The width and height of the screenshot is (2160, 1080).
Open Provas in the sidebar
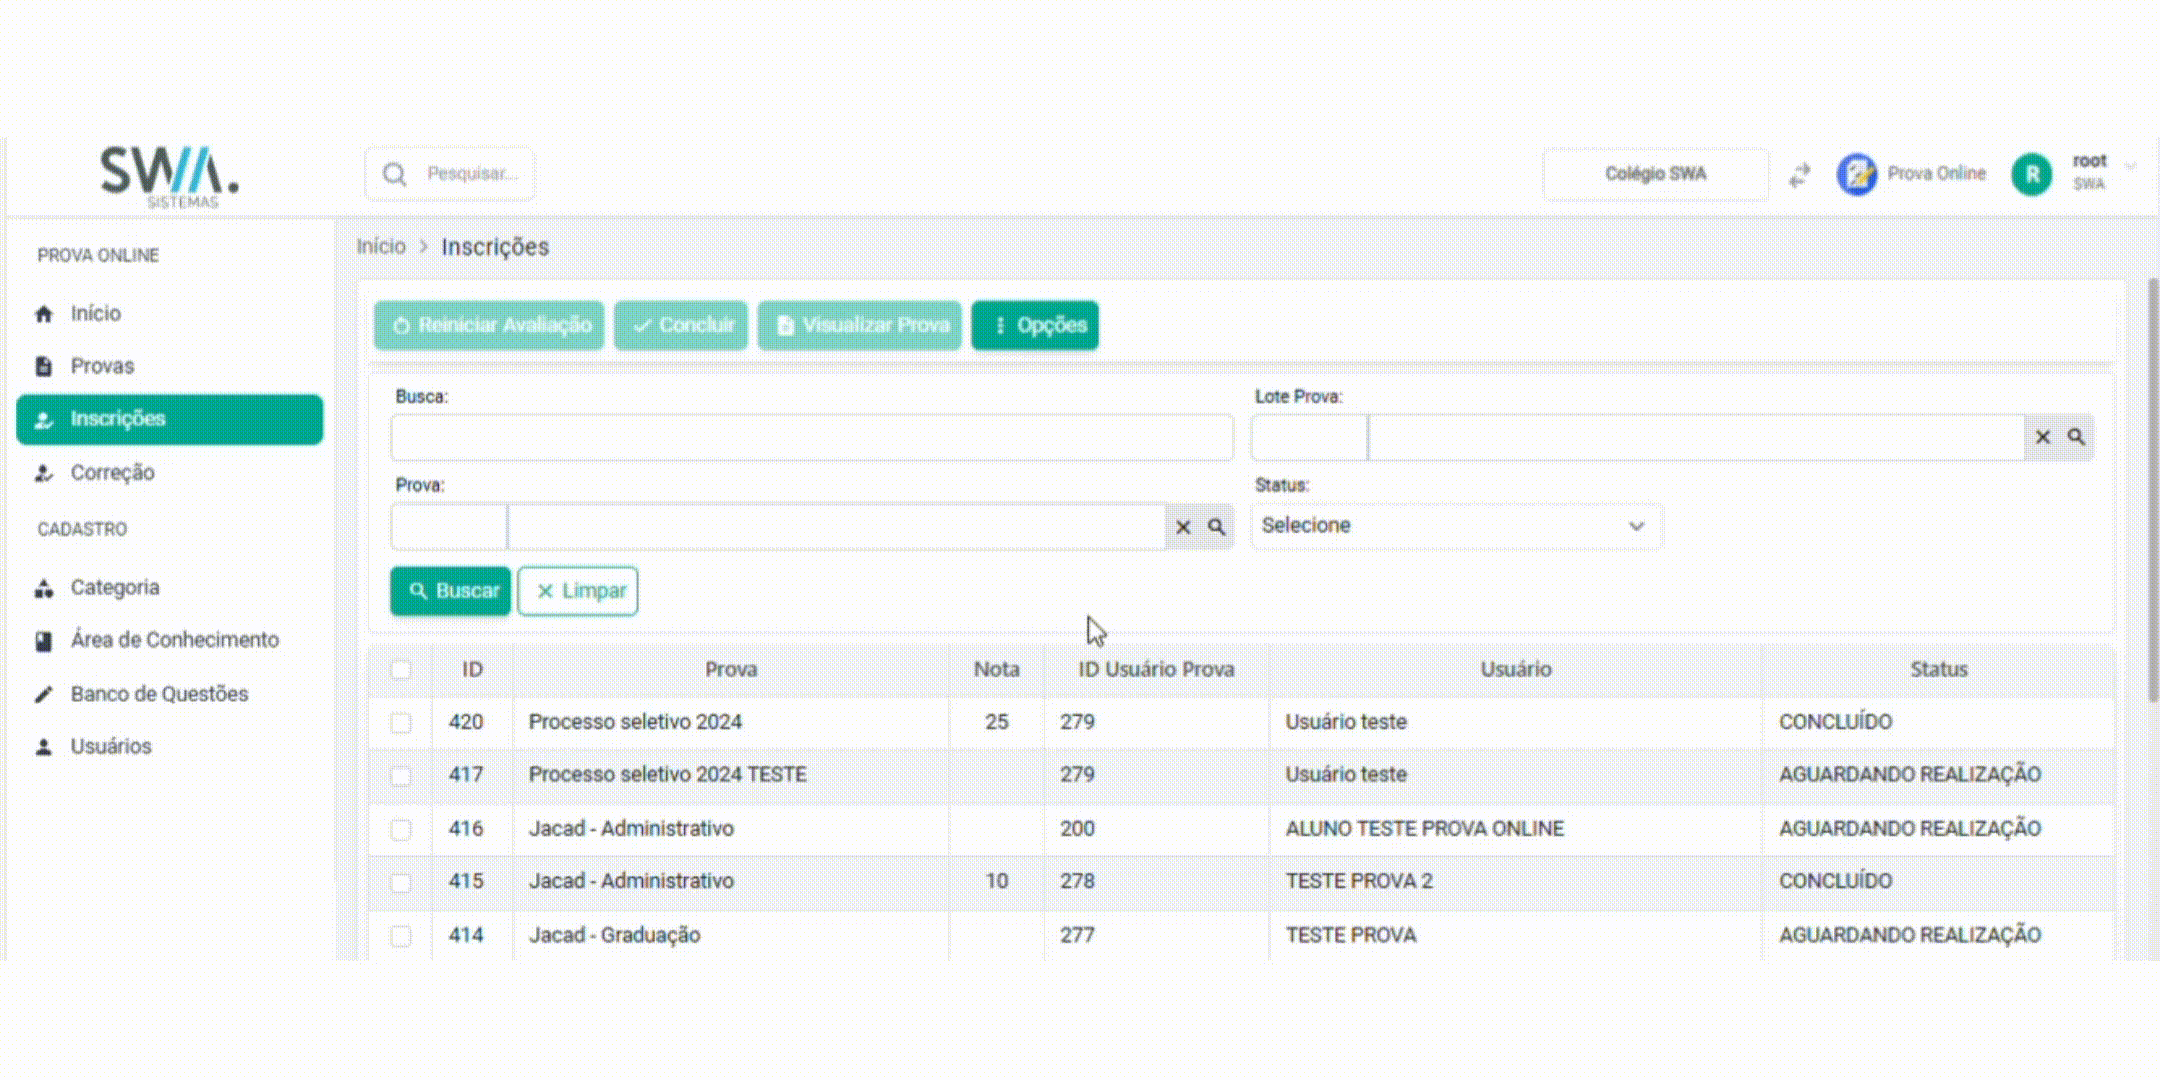point(102,366)
